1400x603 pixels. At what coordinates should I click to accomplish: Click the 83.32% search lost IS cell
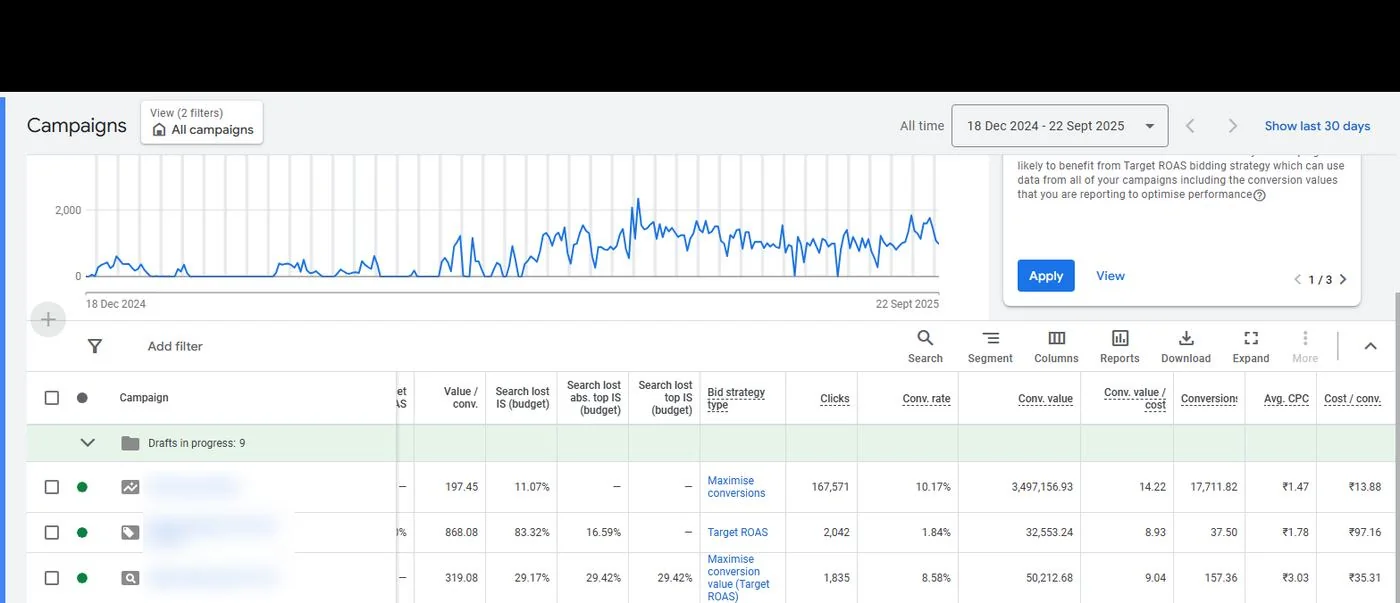coord(532,532)
